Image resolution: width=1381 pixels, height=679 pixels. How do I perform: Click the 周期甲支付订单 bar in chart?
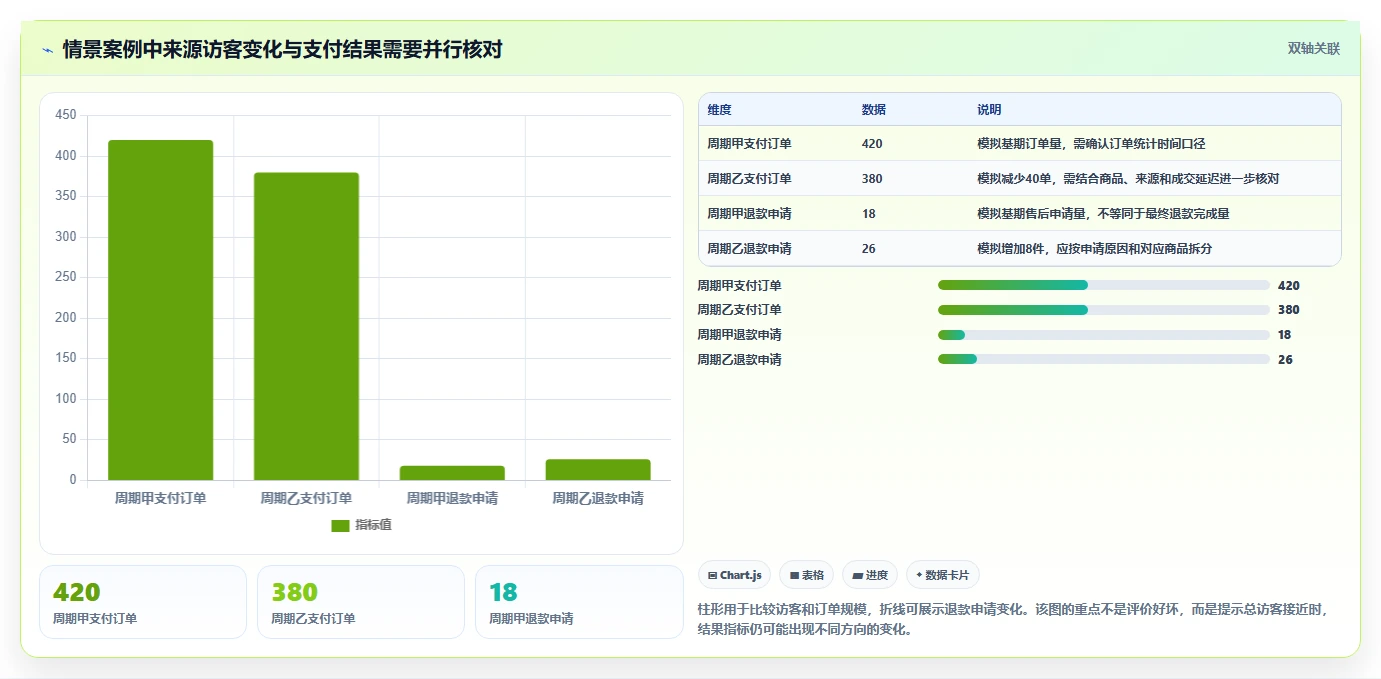[x=161, y=310]
